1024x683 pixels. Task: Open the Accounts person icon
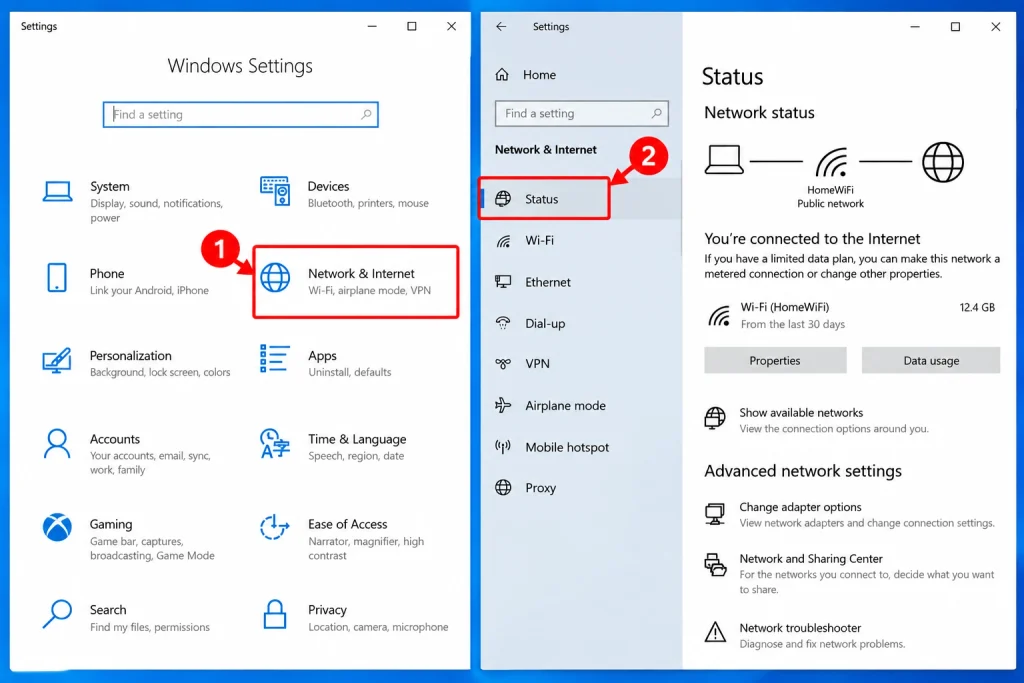[57, 444]
